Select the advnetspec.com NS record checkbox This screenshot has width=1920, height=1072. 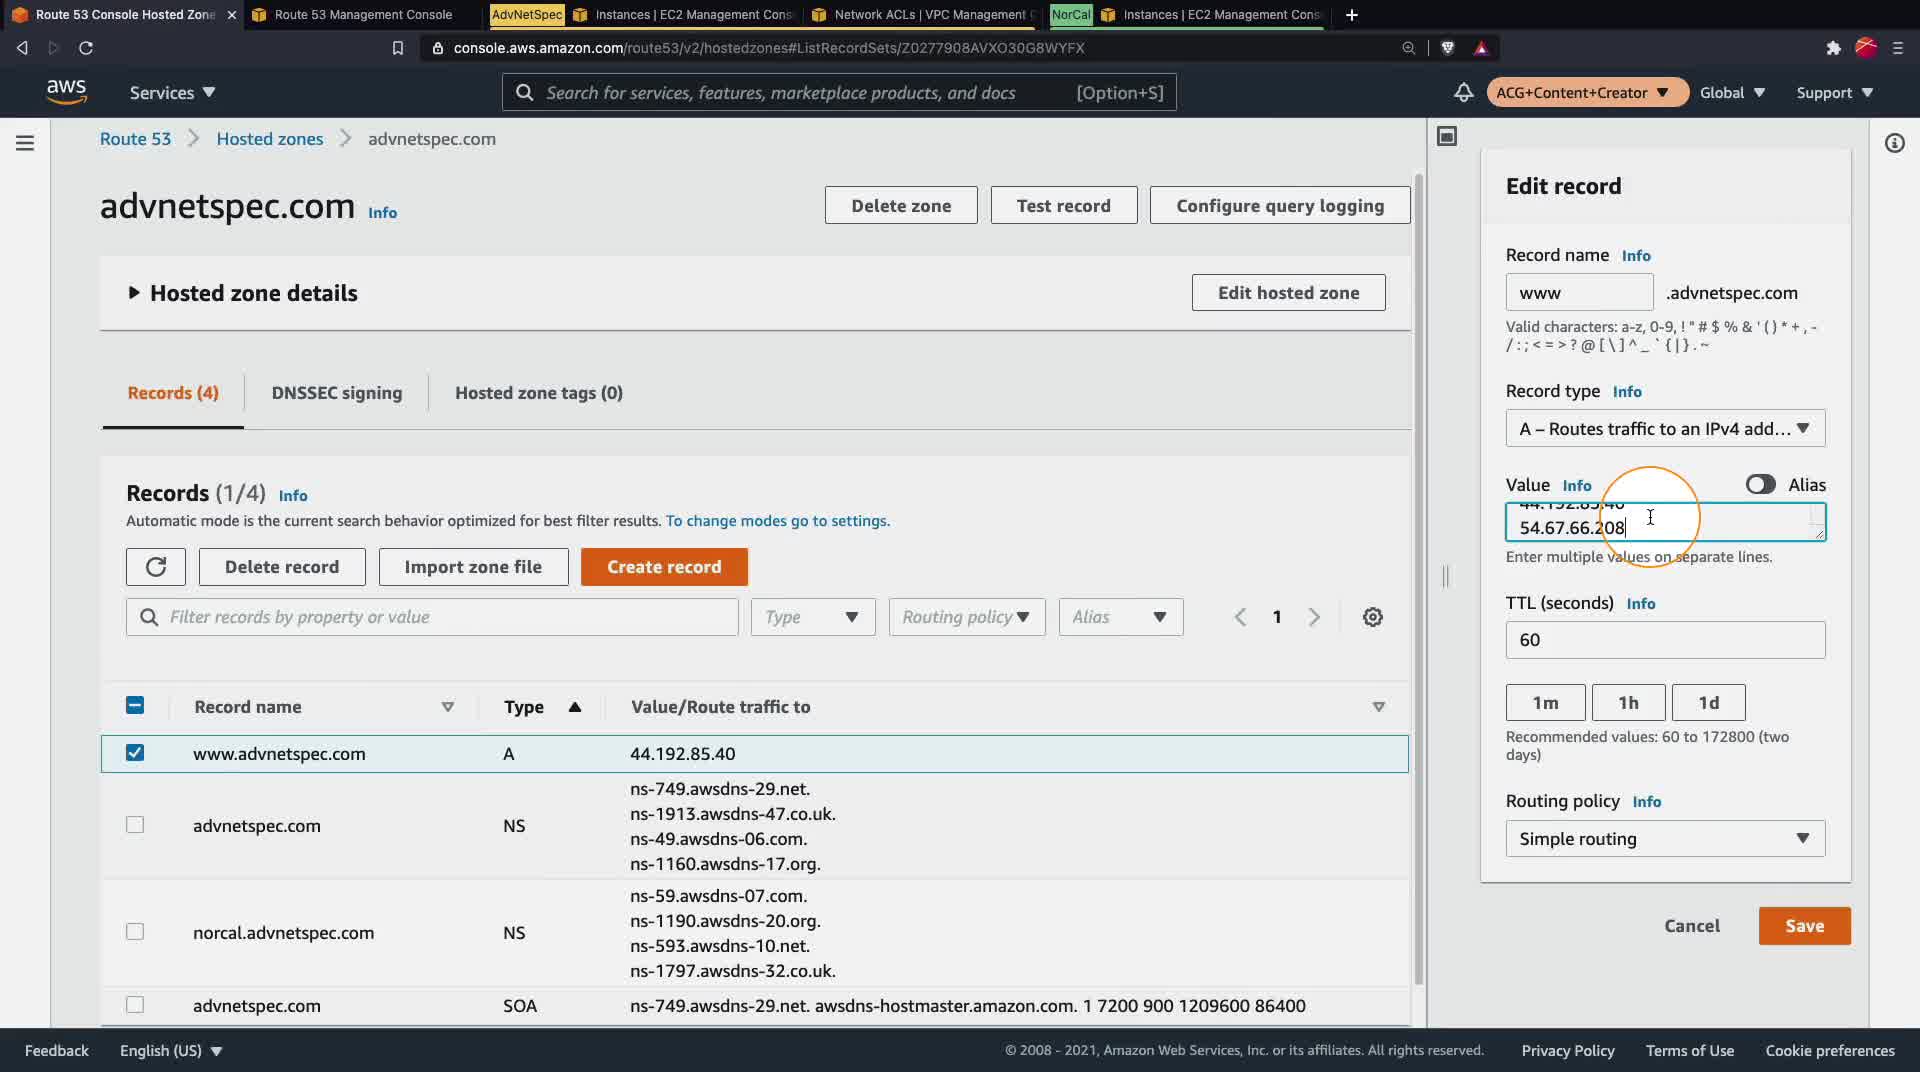click(135, 825)
